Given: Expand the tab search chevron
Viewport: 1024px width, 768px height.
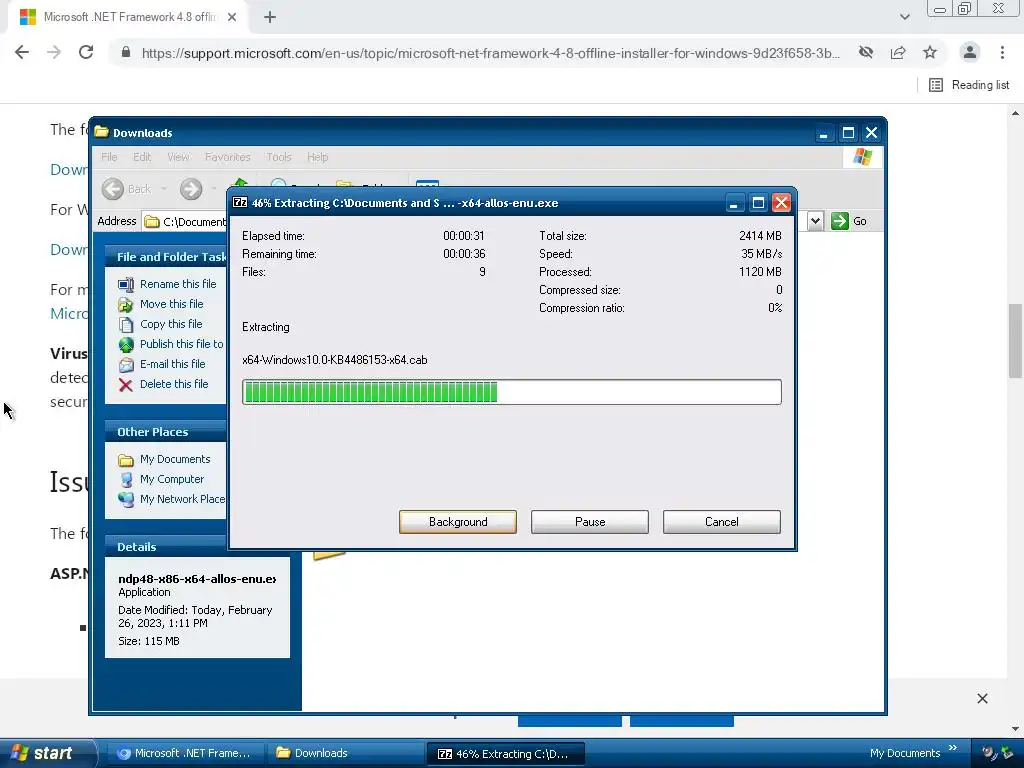Looking at the screenshot, I should click(x=904, y=17).
